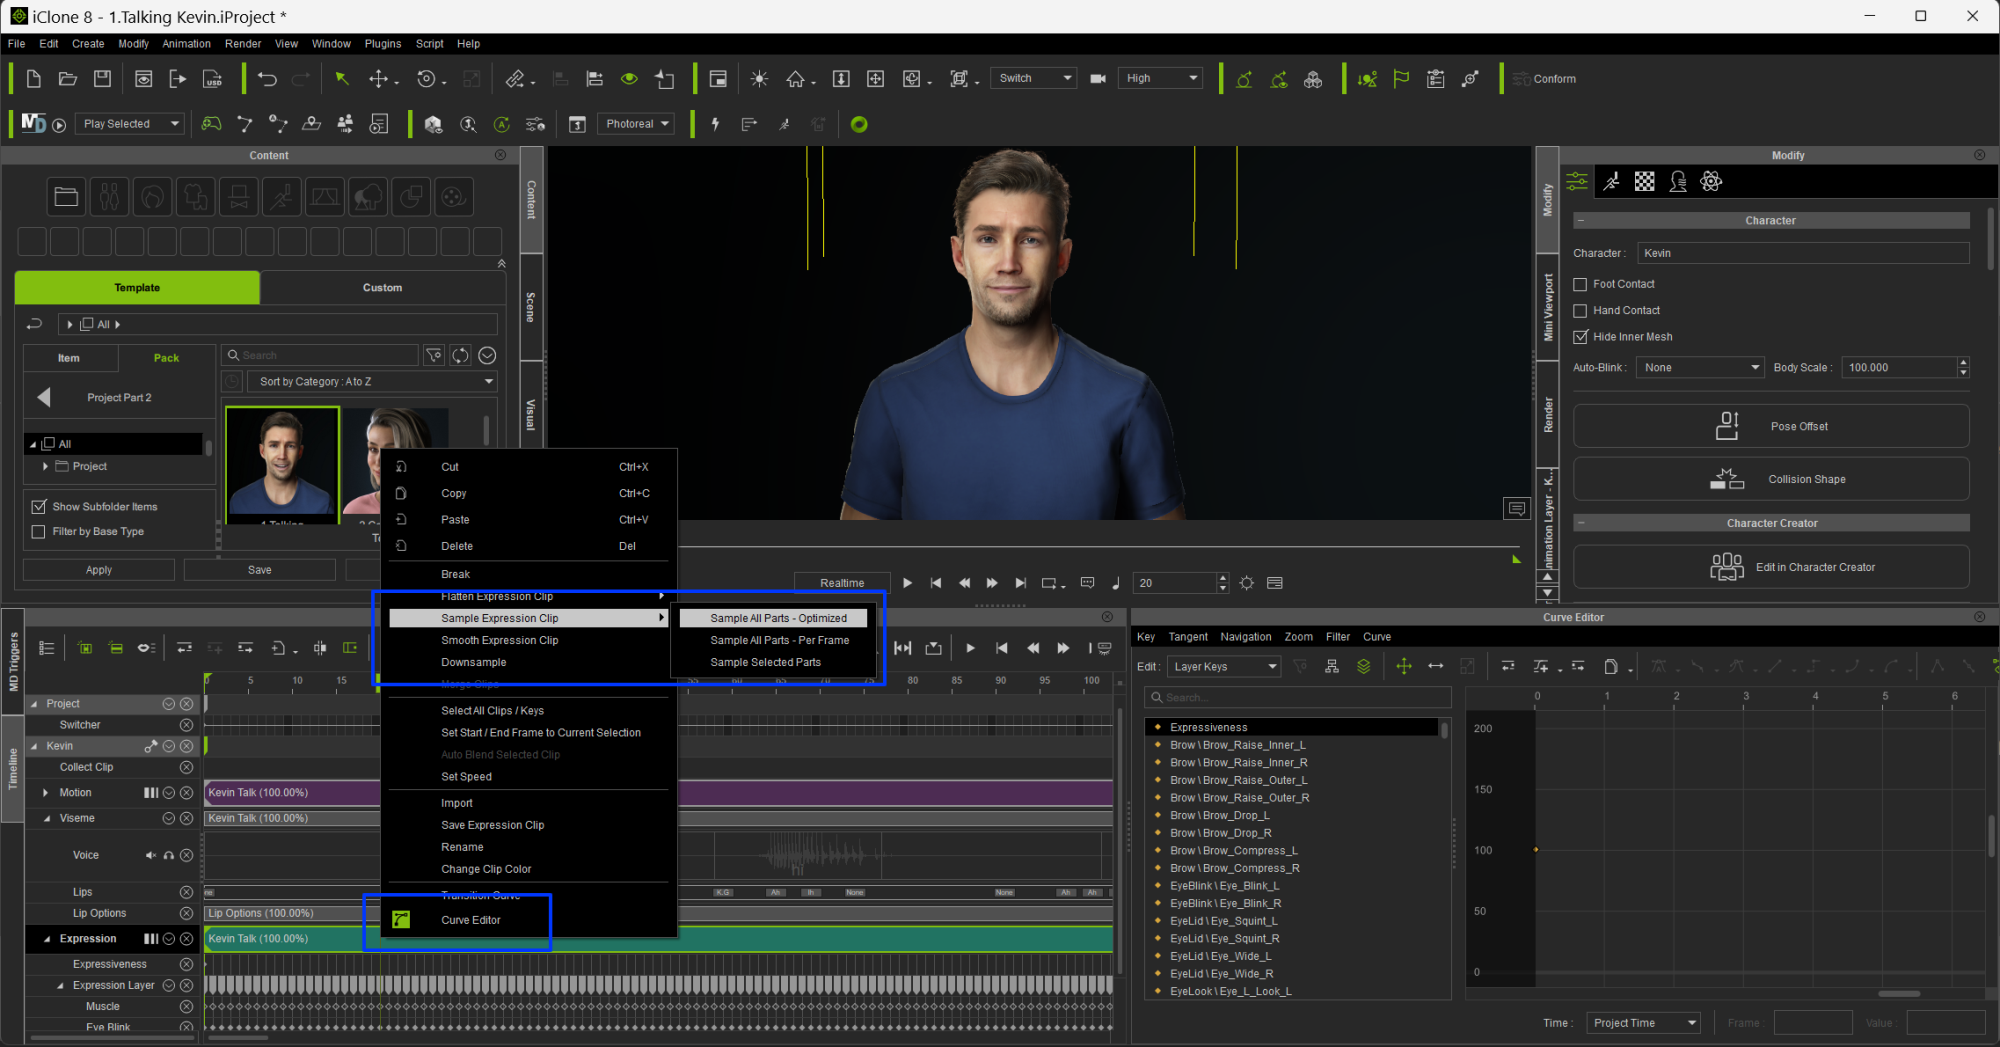Click the light sun icon in toolbar
Image resolution: width=2000 pixels, height=1047 pixels.
pos(759,79)
